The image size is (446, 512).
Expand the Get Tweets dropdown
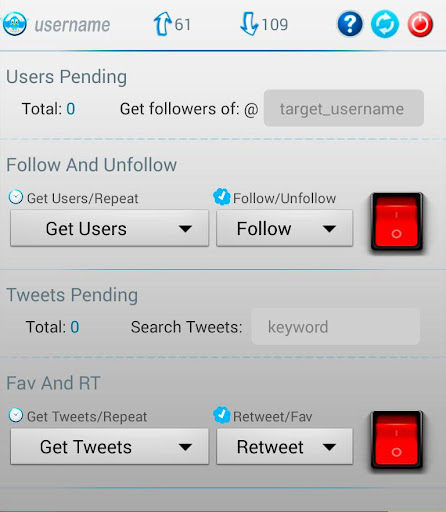(110, 447)
